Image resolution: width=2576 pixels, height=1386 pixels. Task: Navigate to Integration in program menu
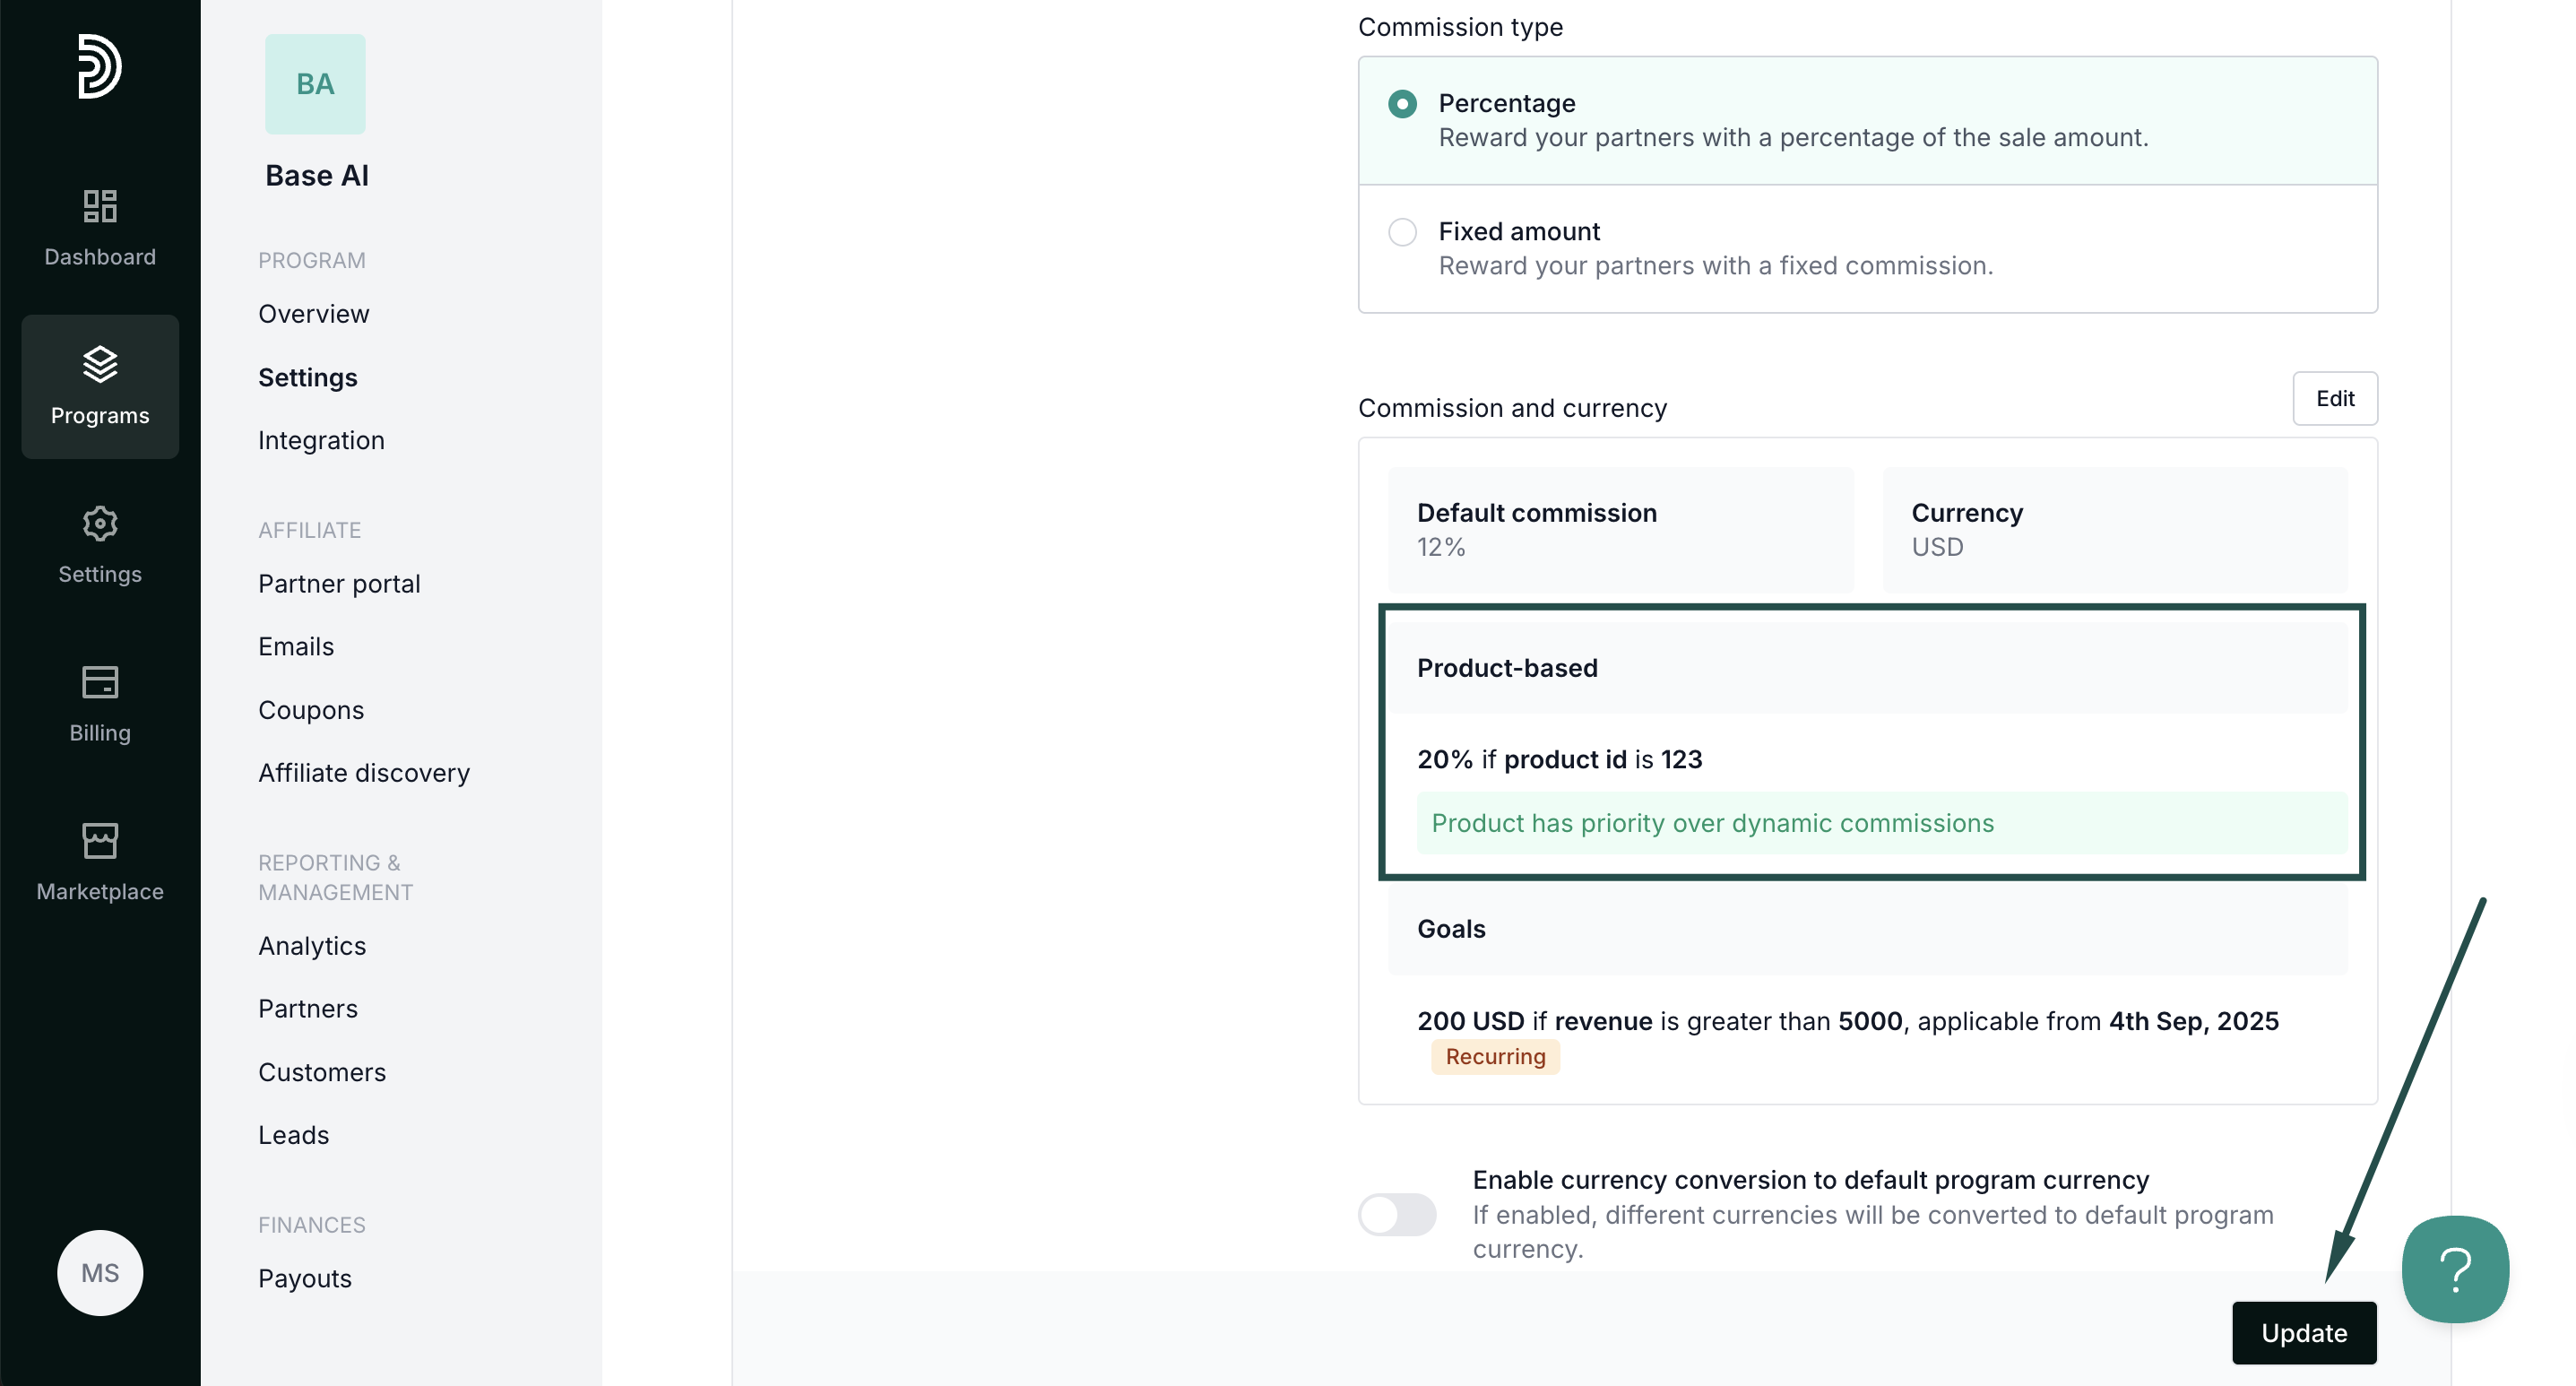[321, 440]
